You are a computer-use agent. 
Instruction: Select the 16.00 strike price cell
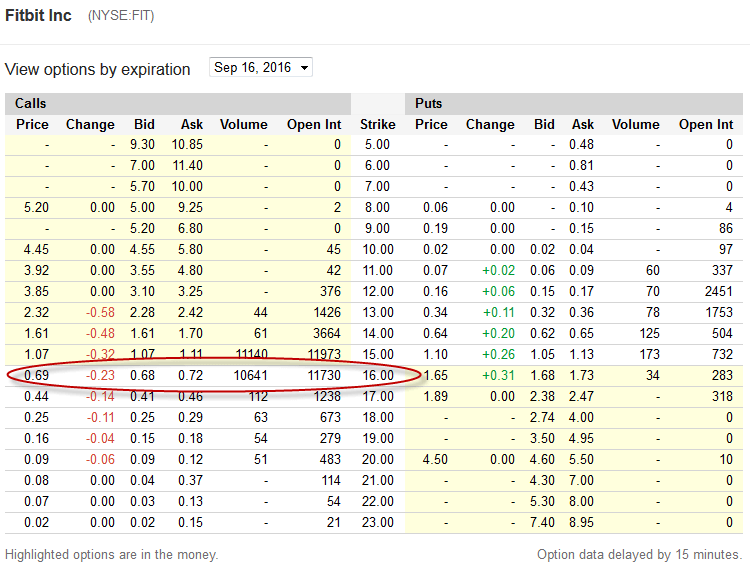pos(378,375)
